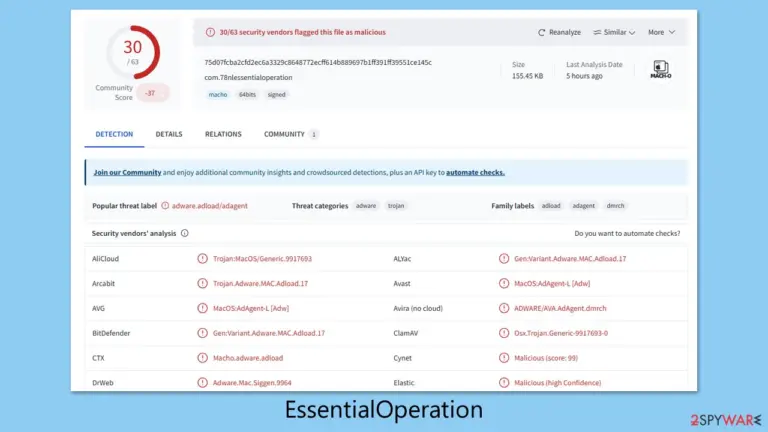This screenshot has height=432, width=768.
Task: Select the trojan threat category tag
Action: [x=396, y=206]
